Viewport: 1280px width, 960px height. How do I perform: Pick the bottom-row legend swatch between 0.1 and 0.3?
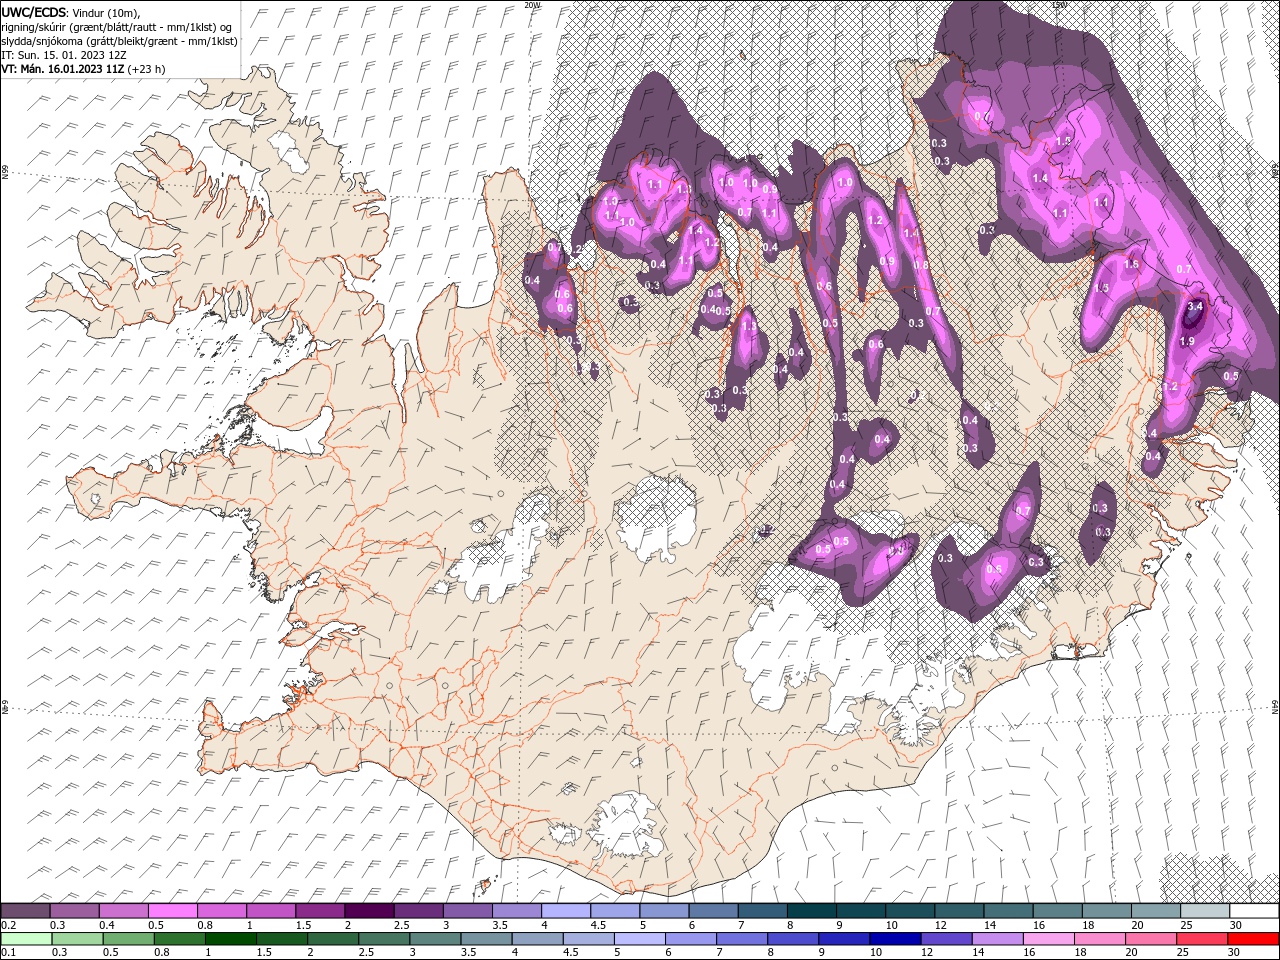click(x=26, y=939)
